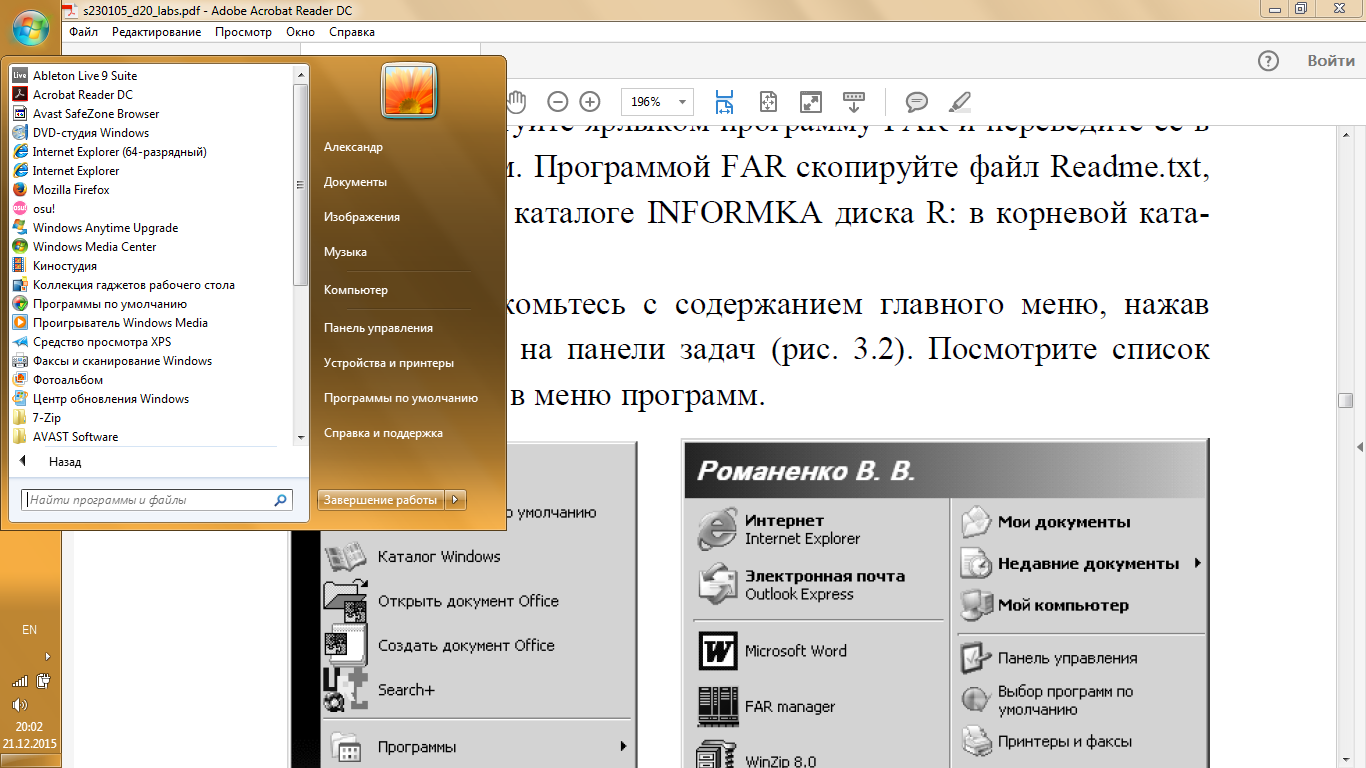Click Start menu list scroll-up arrow
Viewport: 1366px width, 768px height.
301,74
